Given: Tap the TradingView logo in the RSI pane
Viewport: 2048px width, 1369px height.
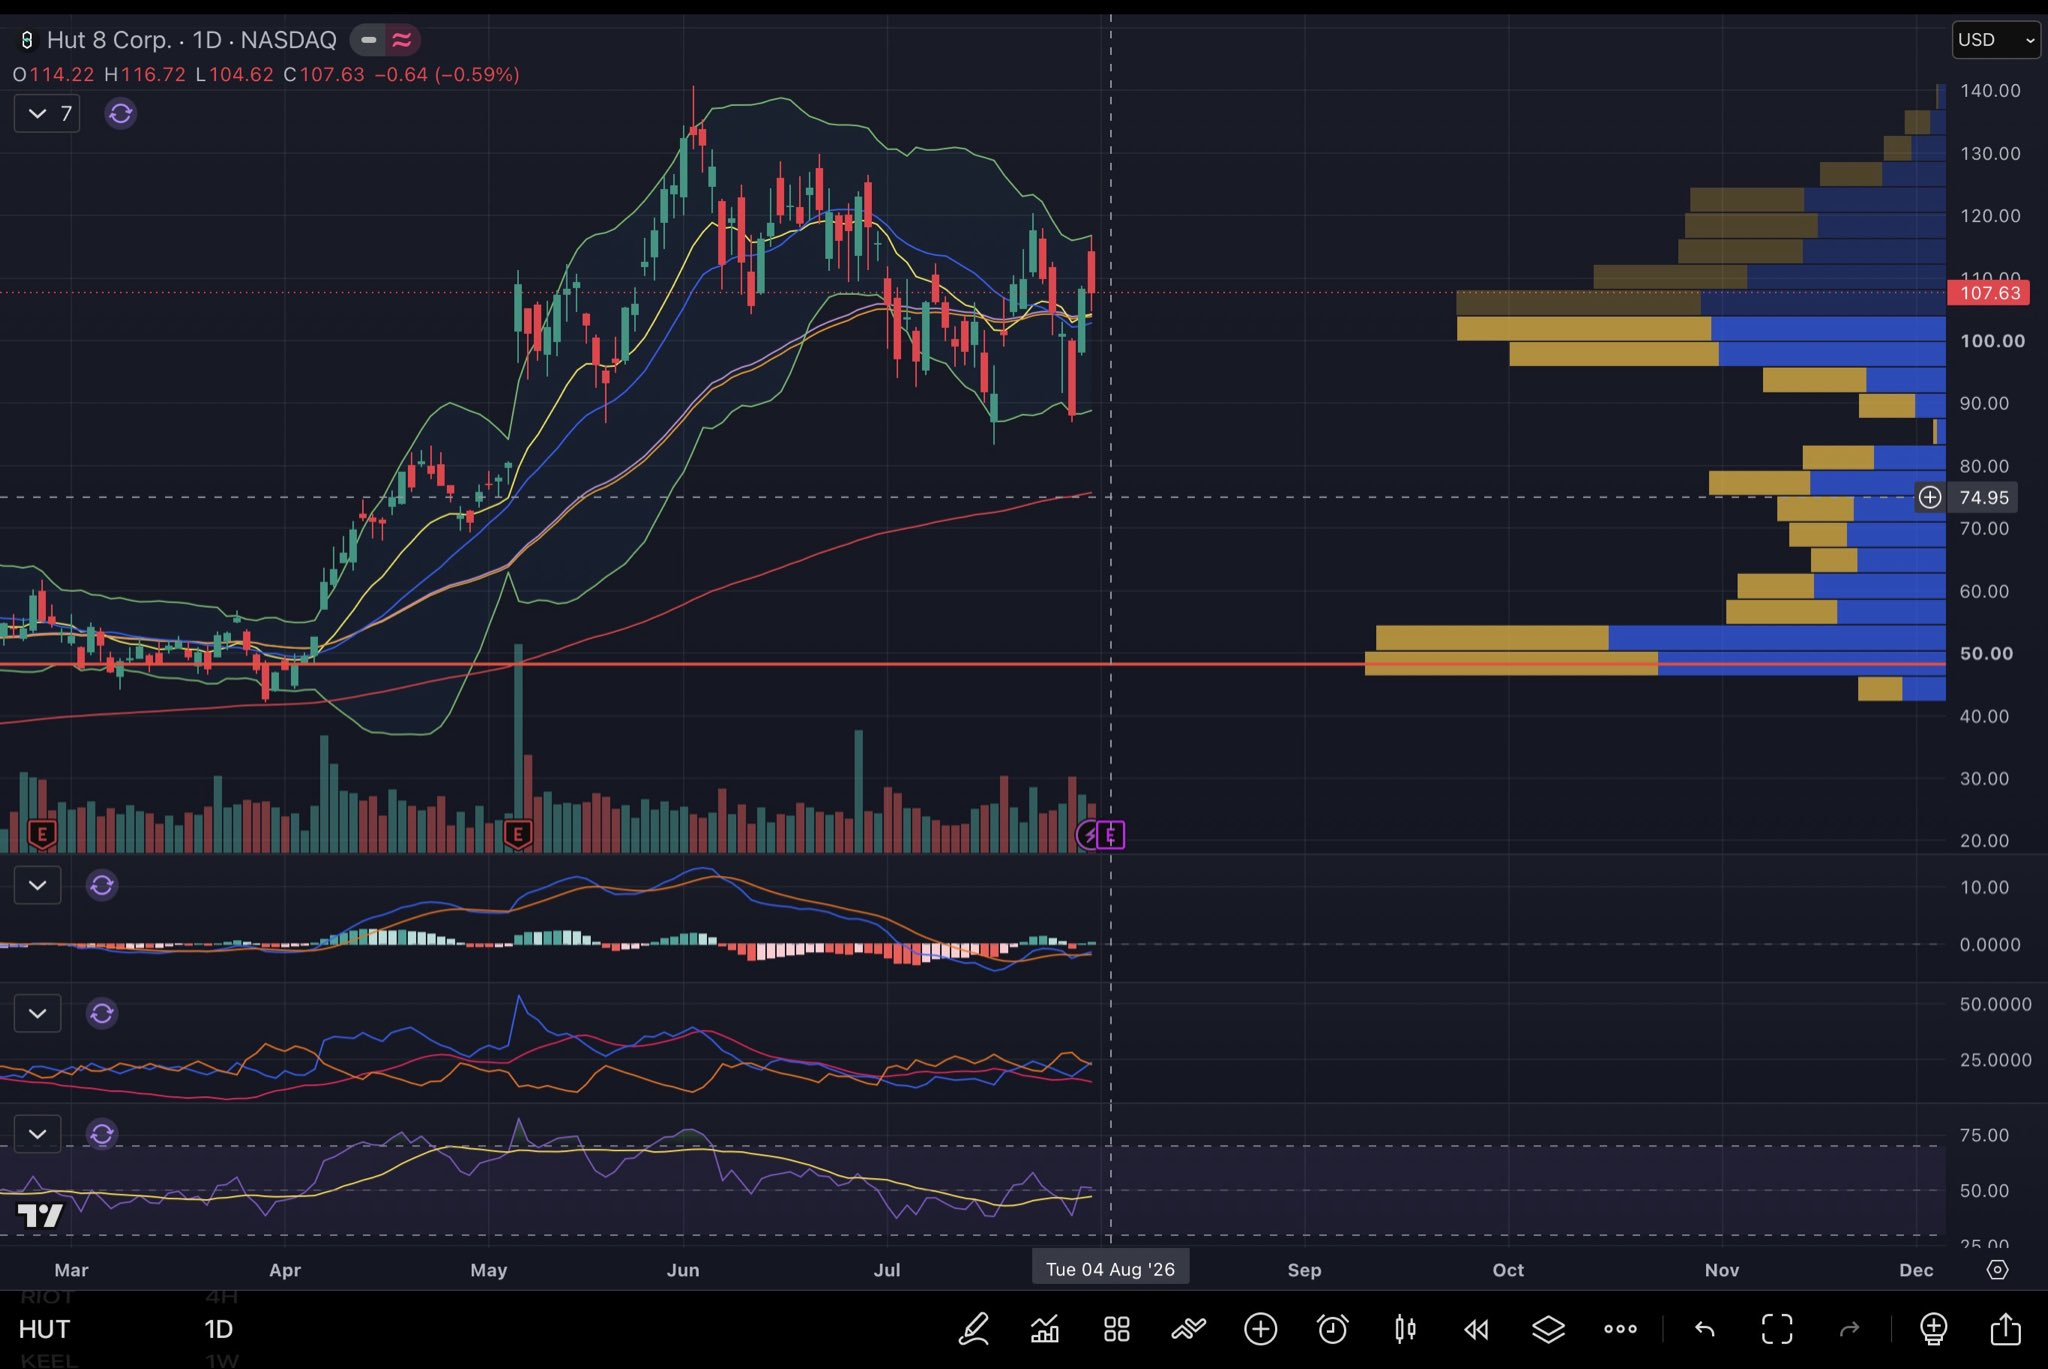Looking at the screenshot, I should tap(41, 1216).
